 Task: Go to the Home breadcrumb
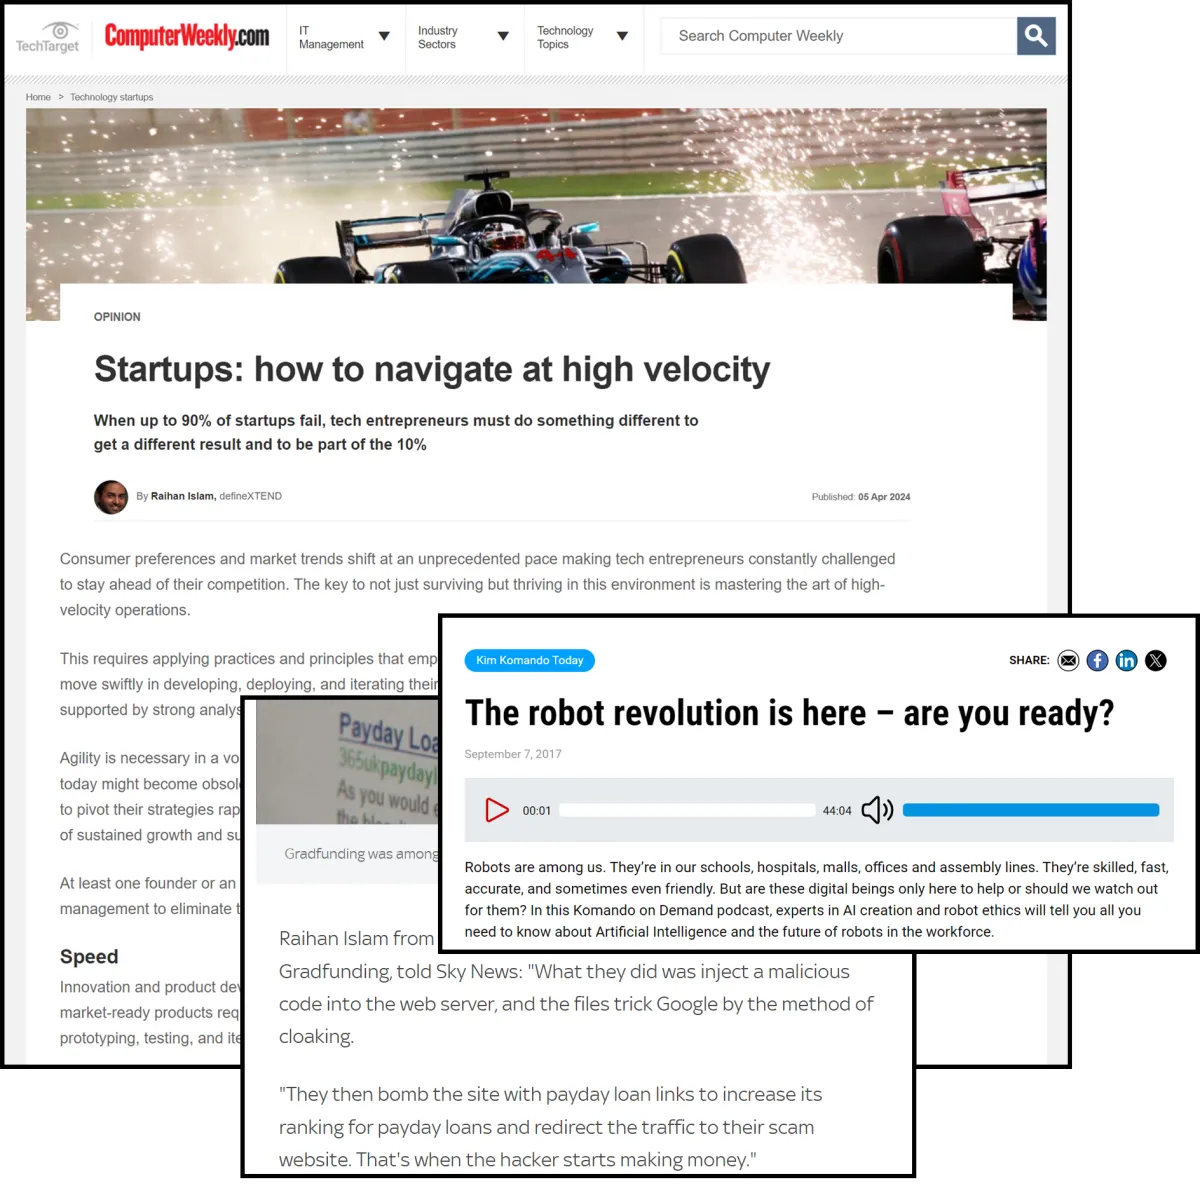tap(38, 97)
